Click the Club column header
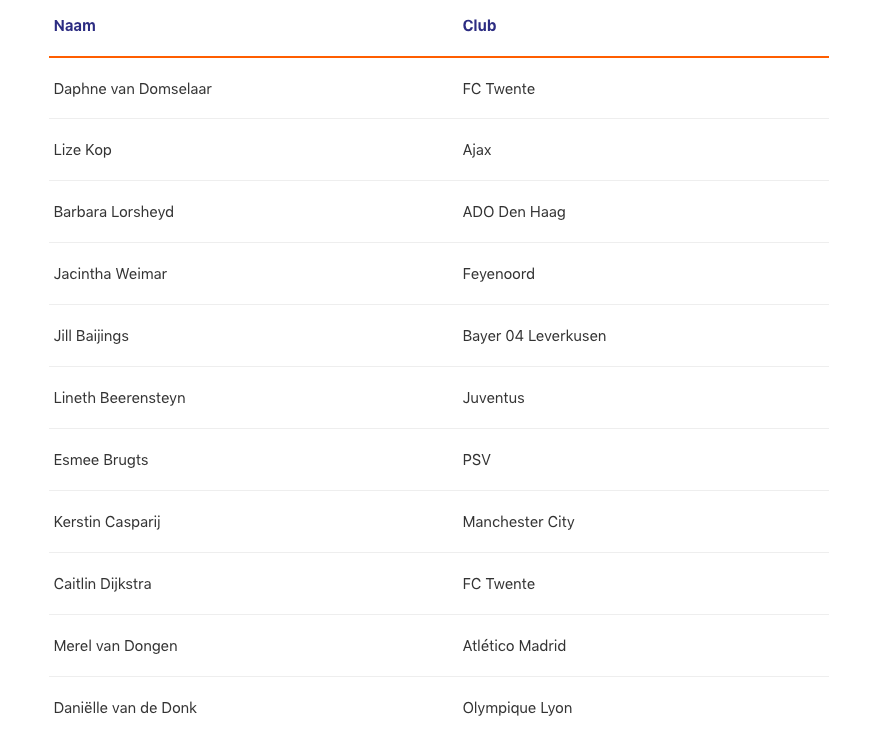Viewport: 878px width, 737px height. [479, 26]
